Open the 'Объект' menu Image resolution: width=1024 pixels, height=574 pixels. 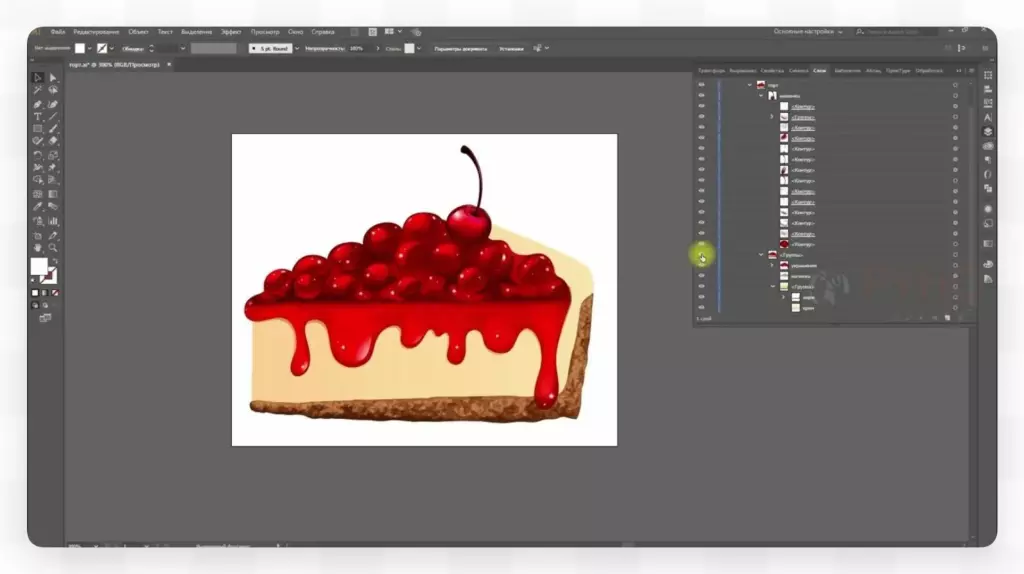coord(138,31)
